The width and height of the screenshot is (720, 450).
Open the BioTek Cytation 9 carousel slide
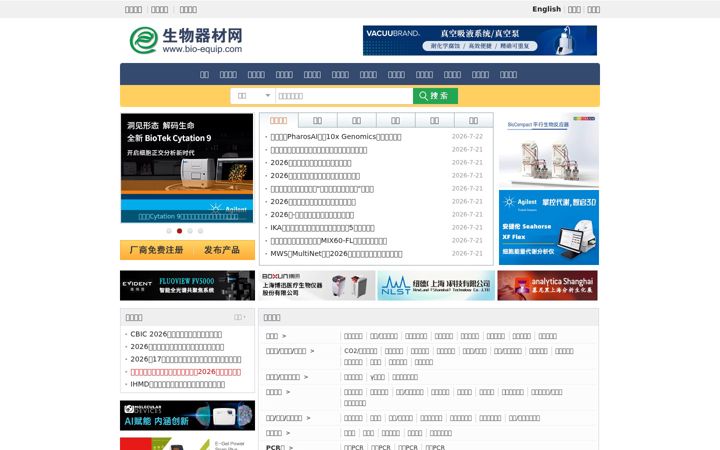tap(187, 168)
